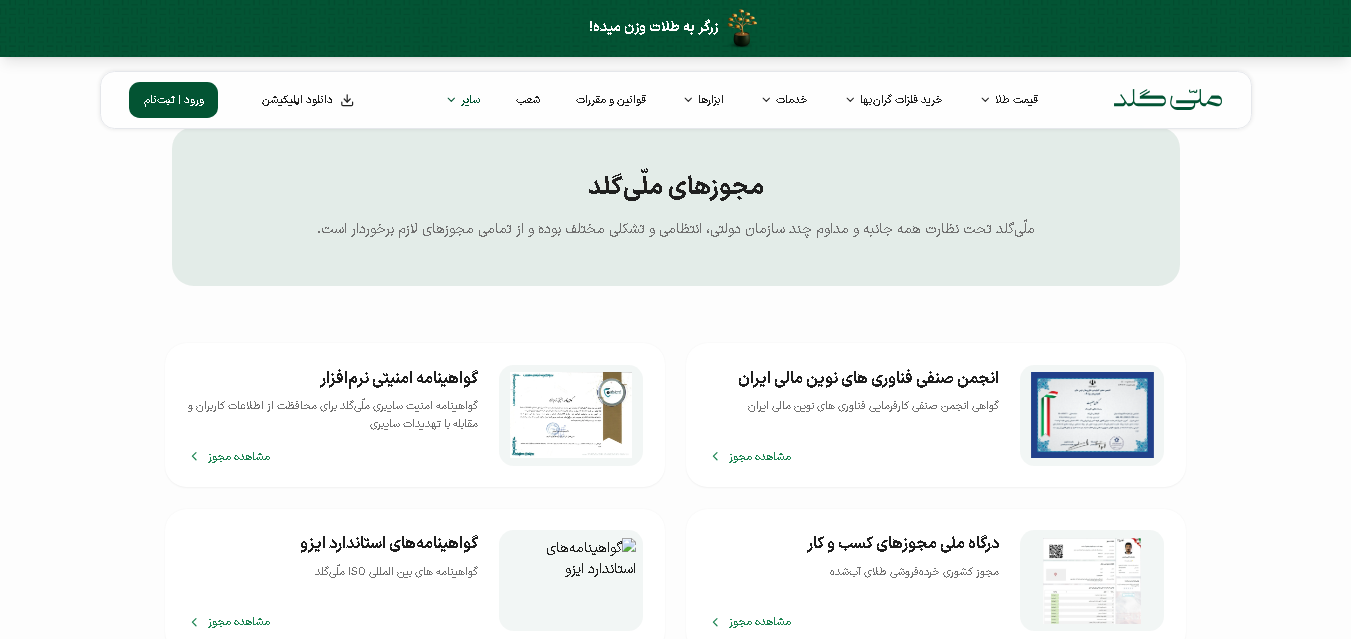Click the heading انجمن صنفی فناوری های نوین مالی ایران
The height and width of the screenshot is (639, 1351).
coord(868,378)
